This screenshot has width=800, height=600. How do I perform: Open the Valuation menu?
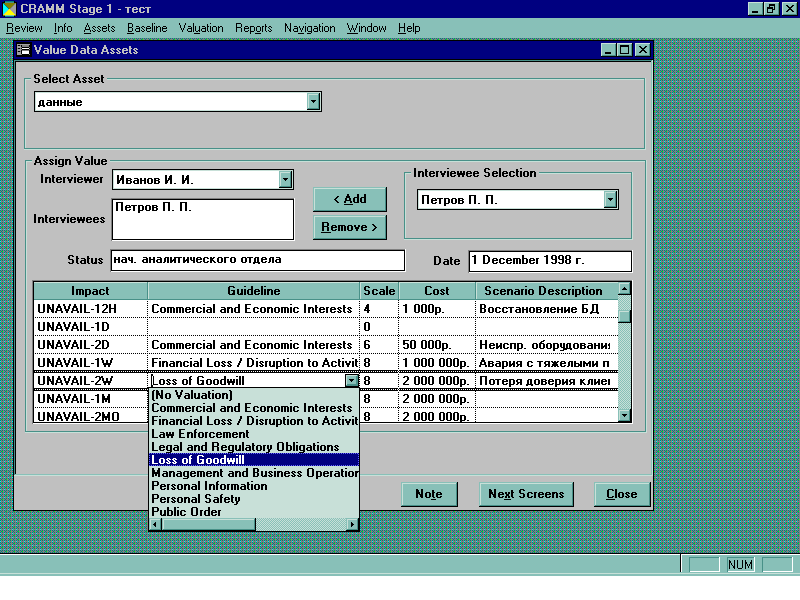(x=201, y=28)
